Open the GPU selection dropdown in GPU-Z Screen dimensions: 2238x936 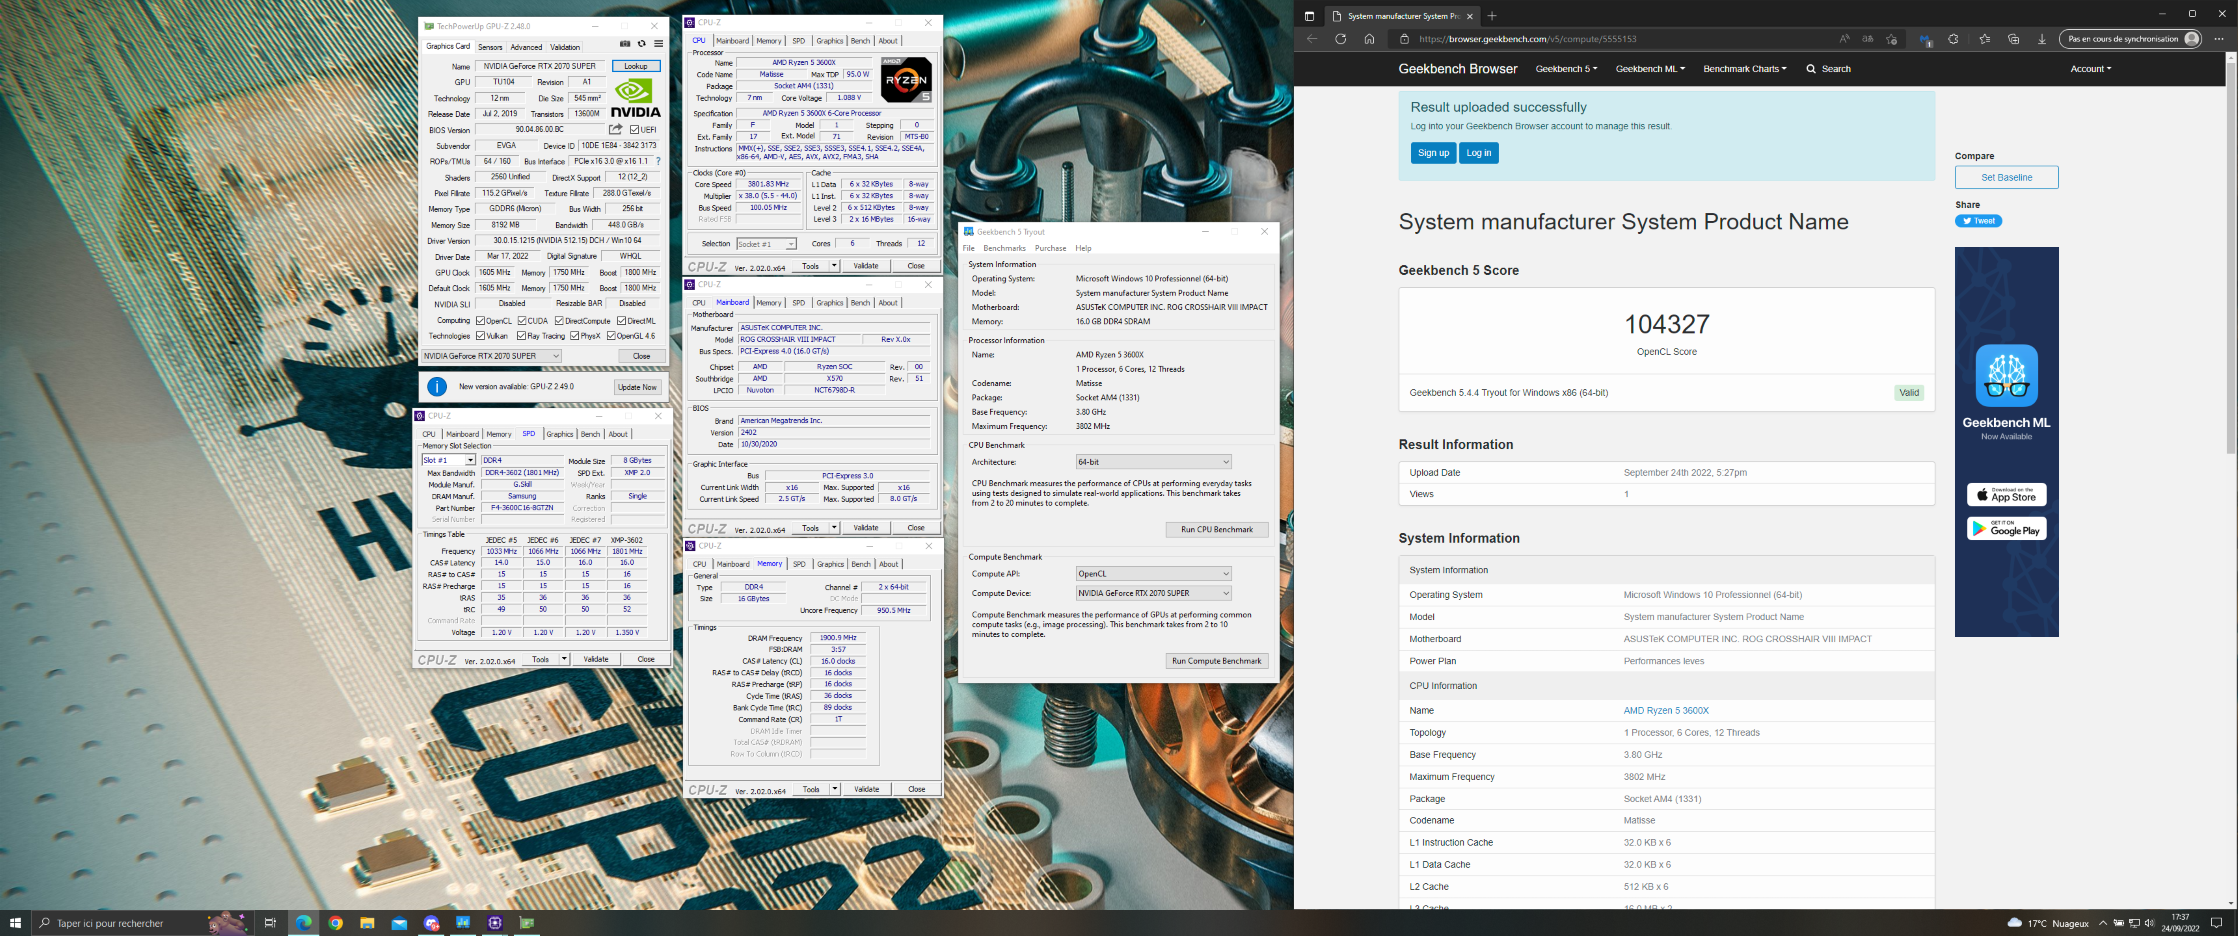490,356
